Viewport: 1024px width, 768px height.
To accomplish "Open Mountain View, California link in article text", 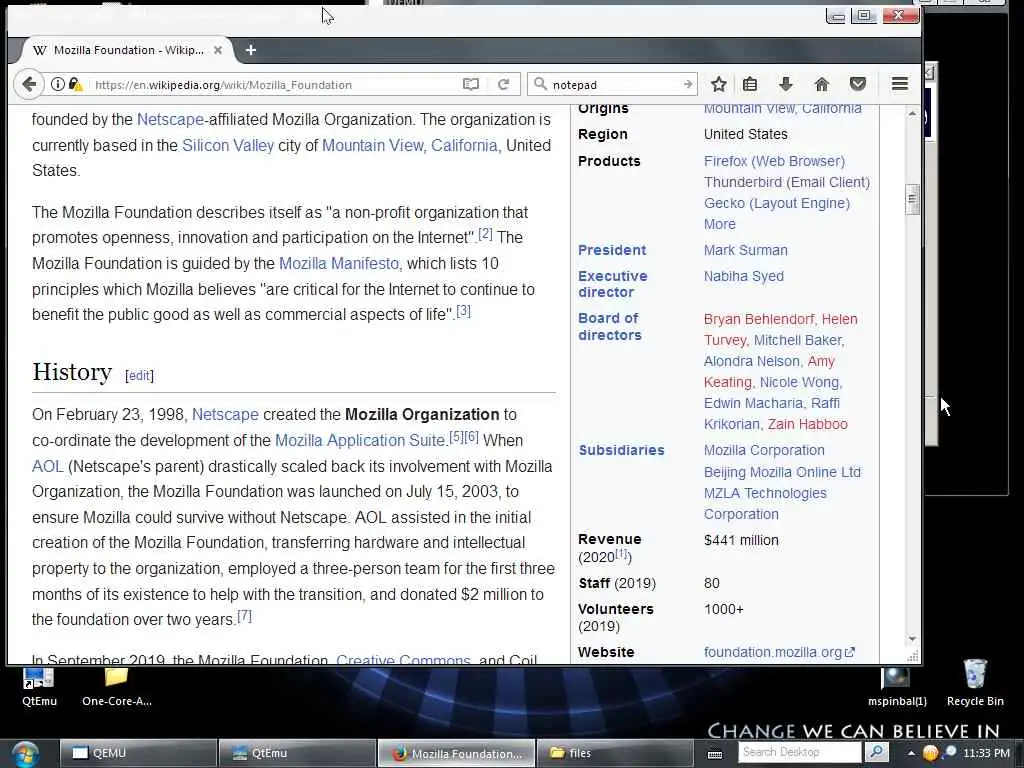I will tap(409, 146).
